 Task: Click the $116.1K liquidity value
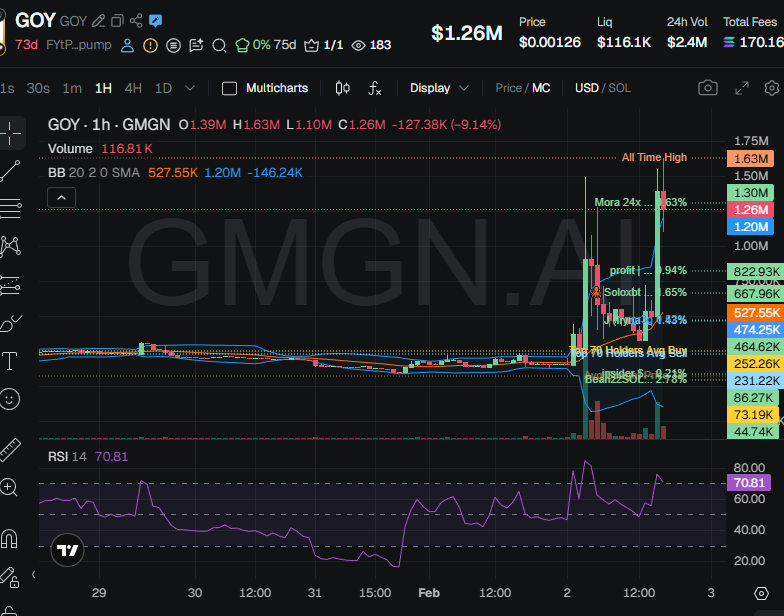click(x=624, y=42)
